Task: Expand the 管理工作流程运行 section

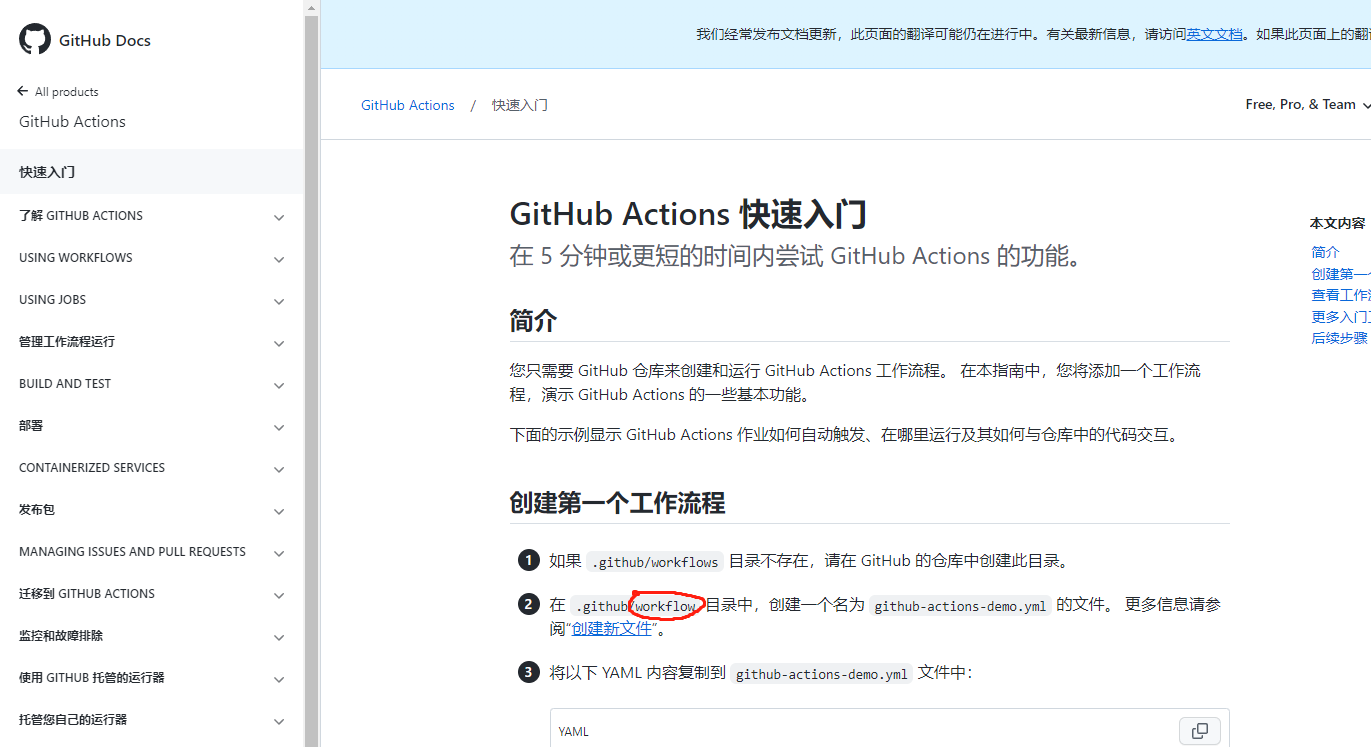Action: coord(279,343)
